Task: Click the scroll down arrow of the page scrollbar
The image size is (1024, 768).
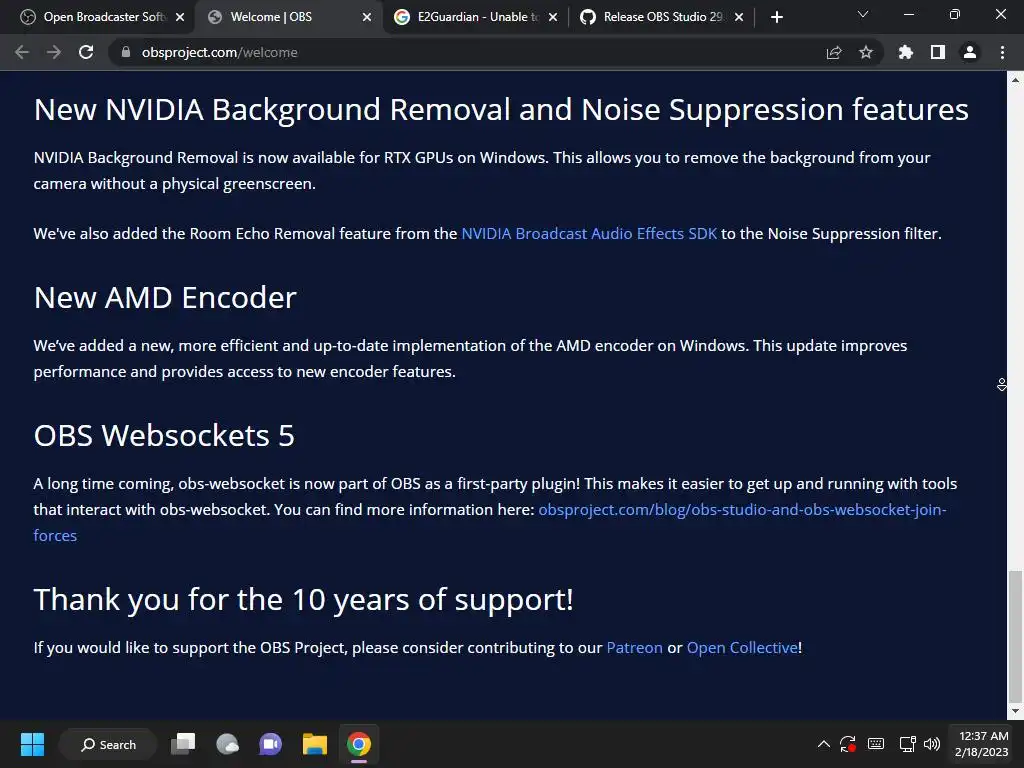Action: pos(1015,711)
